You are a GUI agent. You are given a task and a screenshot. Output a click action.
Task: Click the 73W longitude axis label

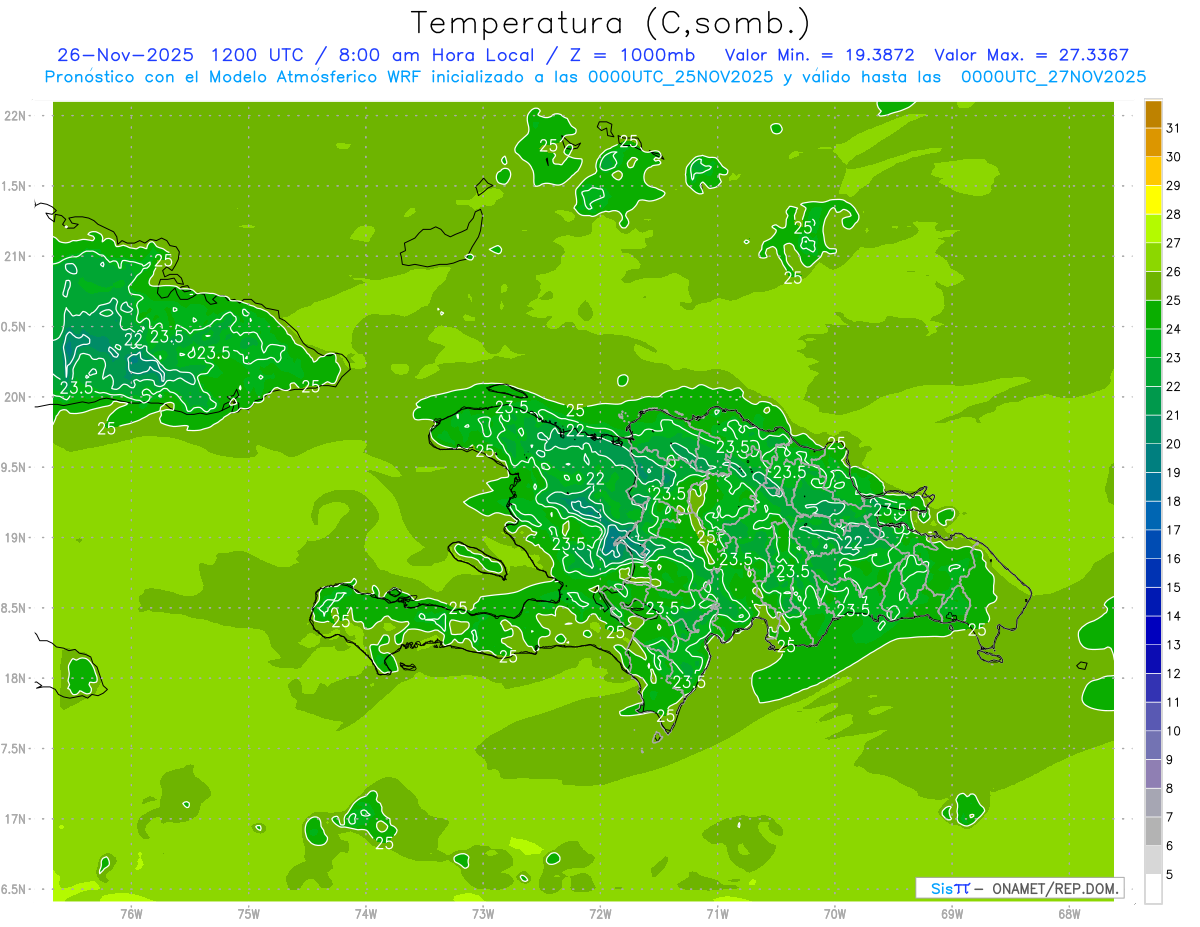coord(483,913)
